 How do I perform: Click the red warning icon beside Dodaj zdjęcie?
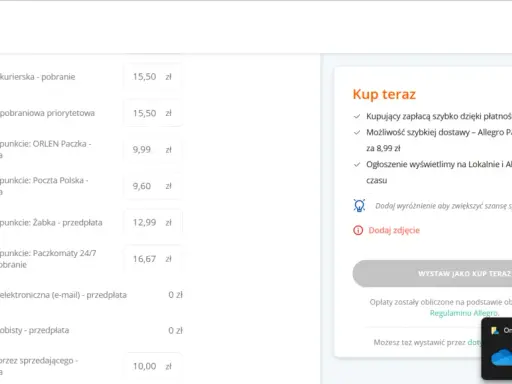pos(358,230)
